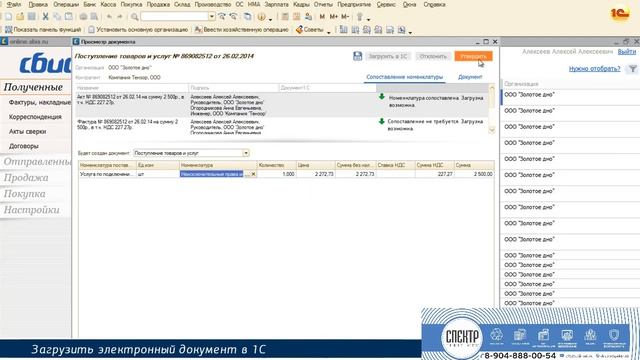Click scroll down arrow of documents list

click(x=491, y=130)
